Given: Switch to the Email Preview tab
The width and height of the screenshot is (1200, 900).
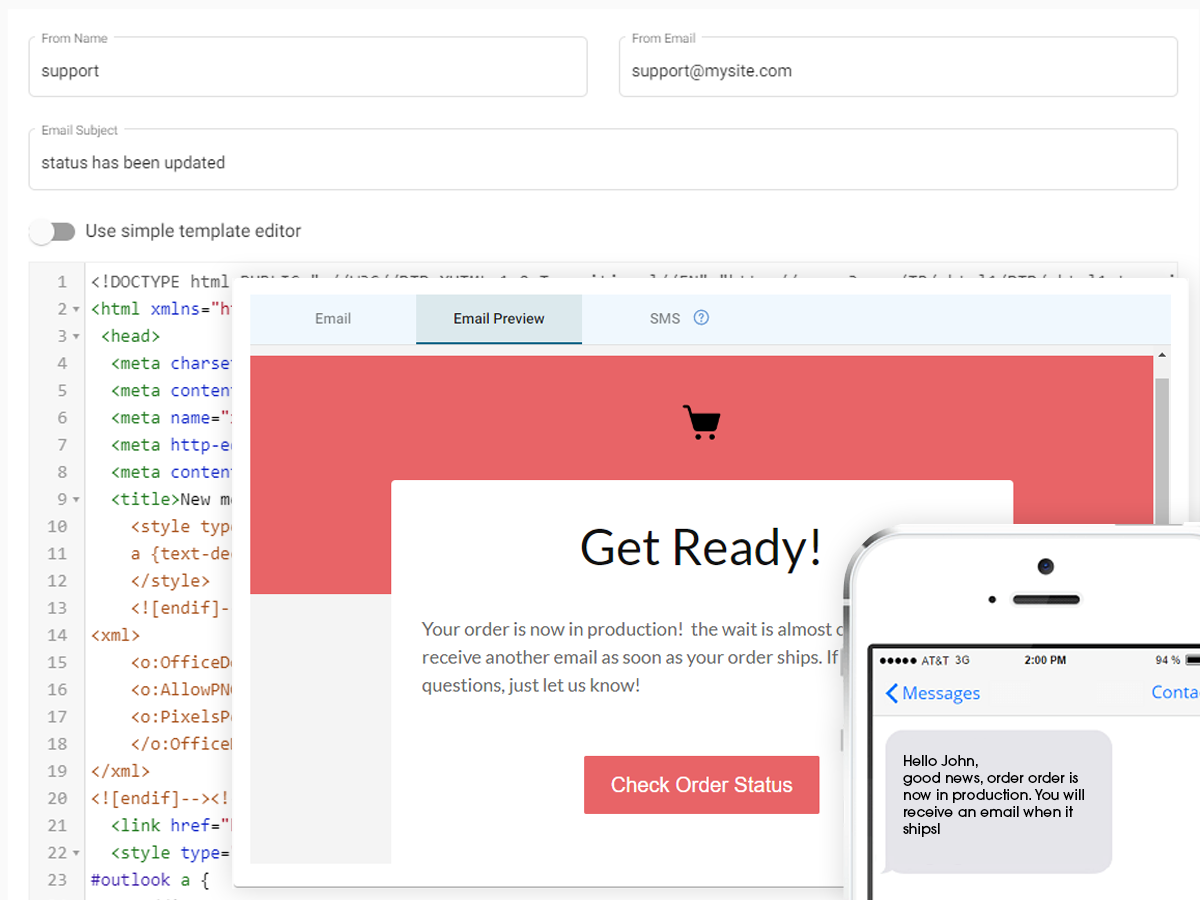Looking at the screenshot, I should tap(499, 319).
